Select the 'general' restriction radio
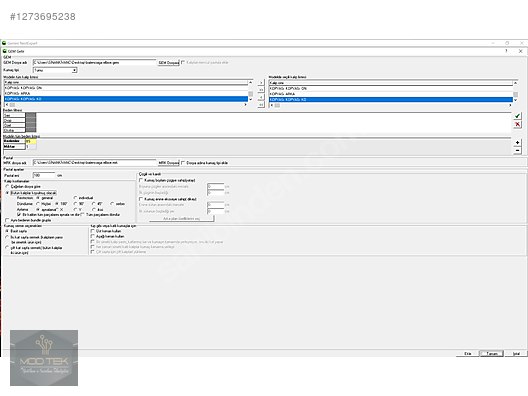Image resolution: width=528 pixels, height=396 pixels. click(38, 198)
